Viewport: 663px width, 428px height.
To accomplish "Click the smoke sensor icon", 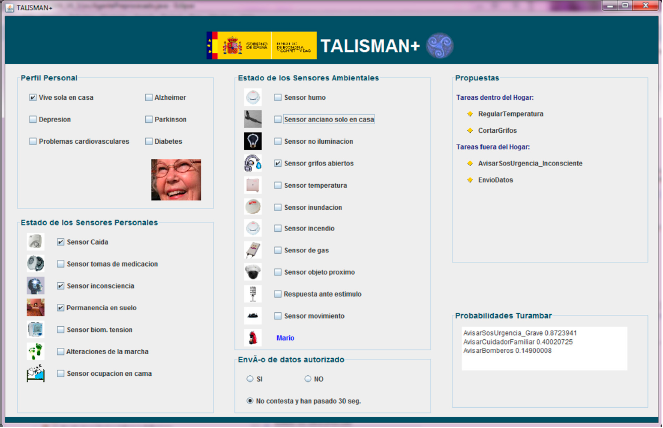I will pyautogui.click(x=254, y=97).
